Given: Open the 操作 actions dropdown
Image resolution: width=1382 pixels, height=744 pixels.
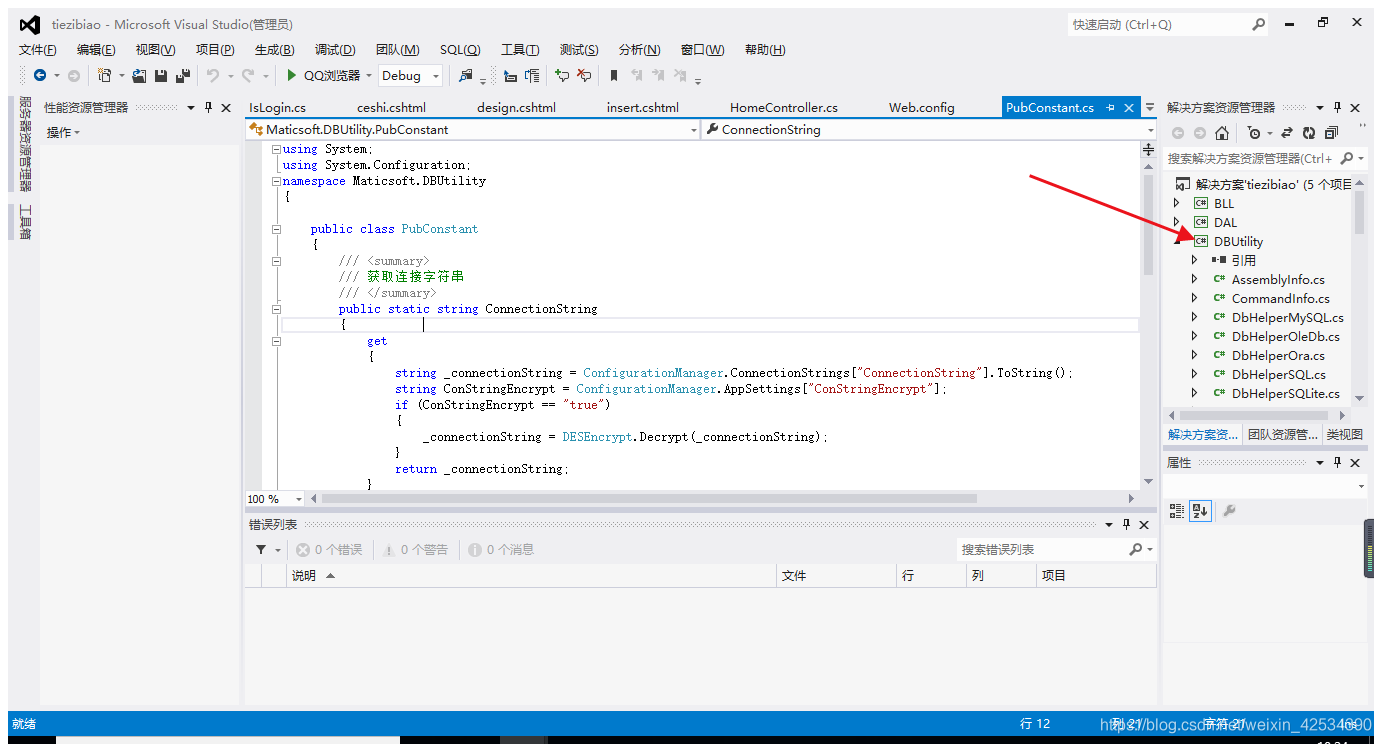Looking at the screenshot, I should (x=63, y=132).
